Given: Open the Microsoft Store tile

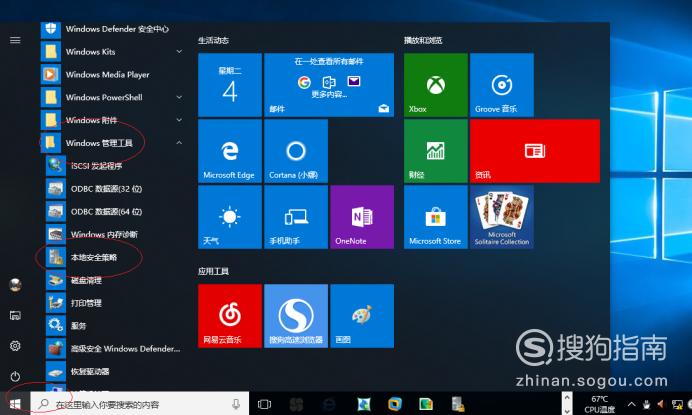Looking at the screenshot, I should (x=436, y=217).
